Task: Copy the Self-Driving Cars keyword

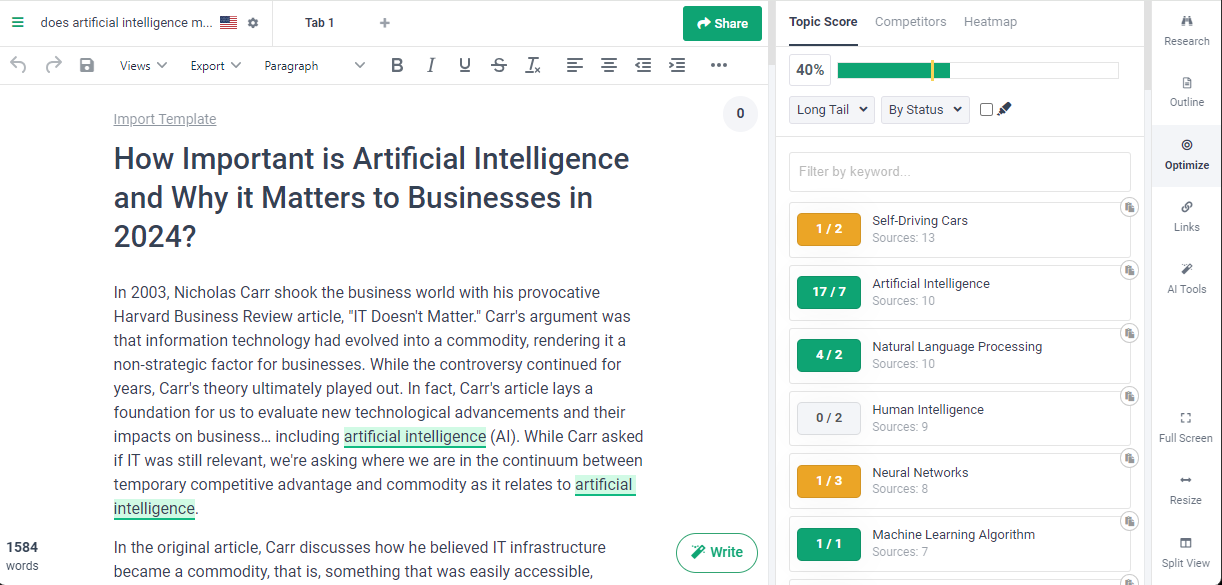Action: pyautogui.click(x=1129, y=207)
